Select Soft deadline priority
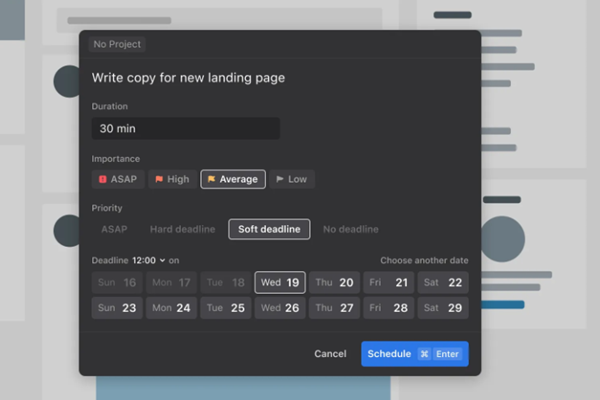Screen dimensions: 600x400 point(269,229)
